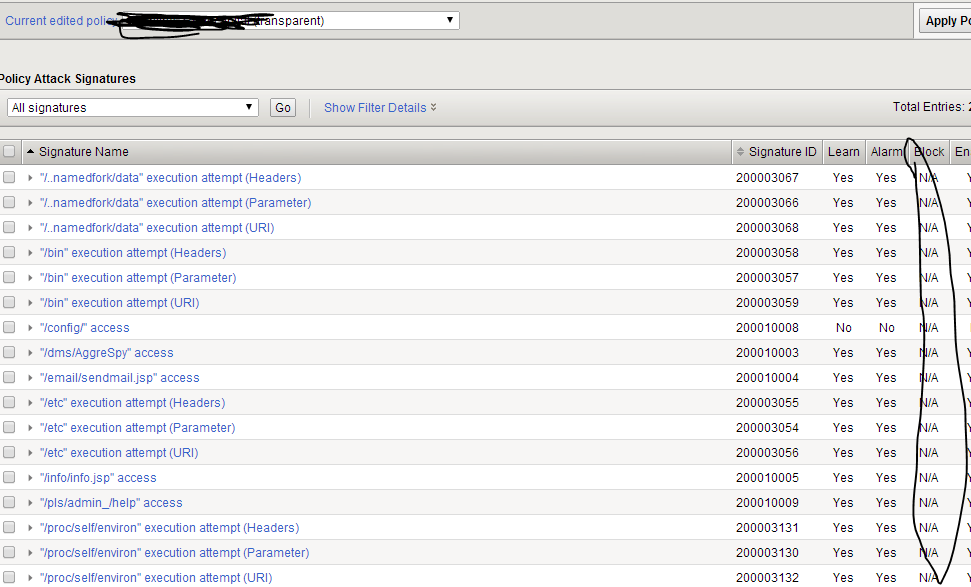
Task: Check the namedfork/data (Headers) row checkbox
Action: pos(9,177)
